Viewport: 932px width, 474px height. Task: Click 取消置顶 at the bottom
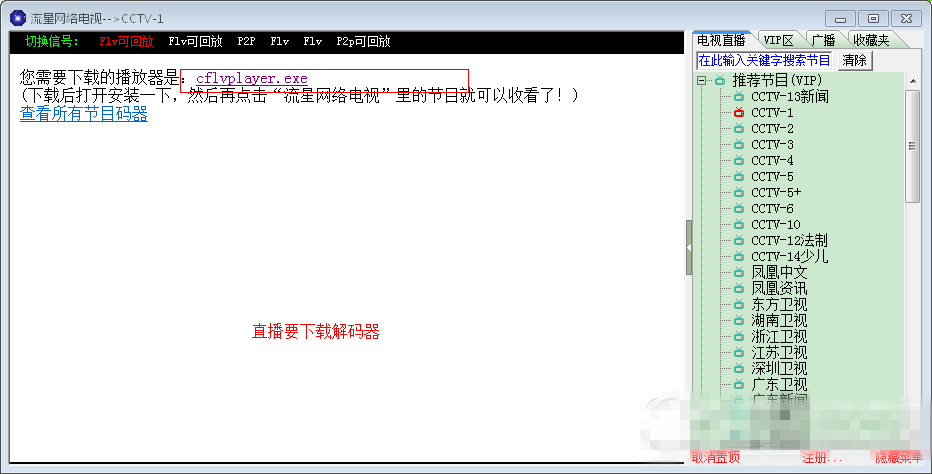716,457
